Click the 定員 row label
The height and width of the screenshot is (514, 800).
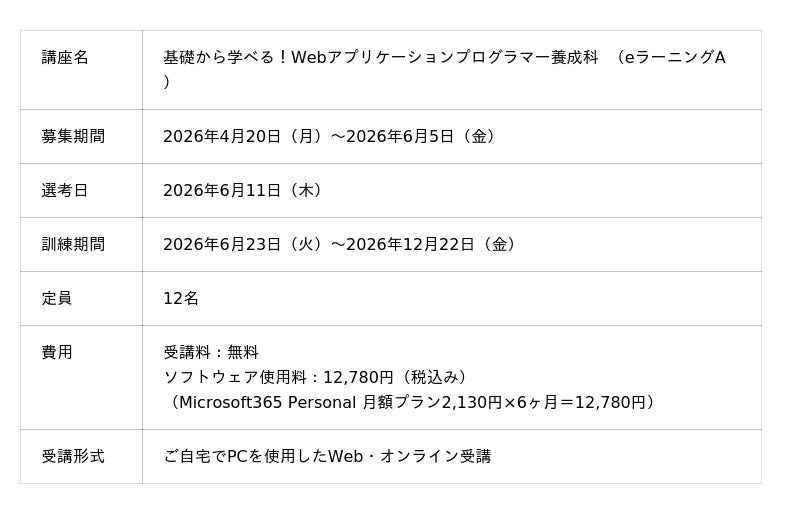[x=57, y=298]
